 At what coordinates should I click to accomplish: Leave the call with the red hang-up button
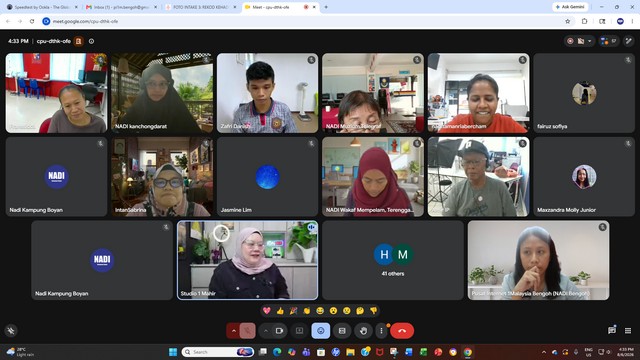(402, 331)
